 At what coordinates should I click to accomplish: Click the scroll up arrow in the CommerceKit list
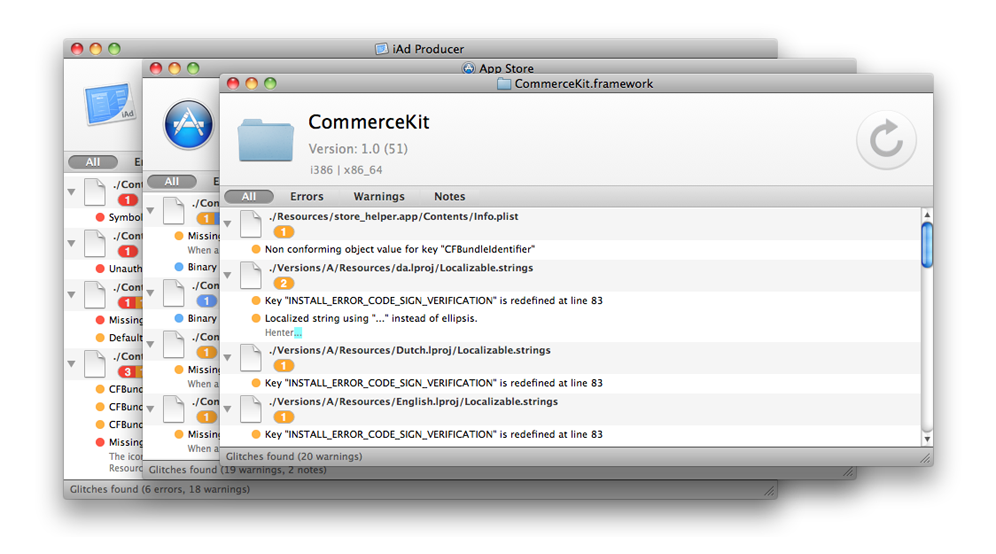coord(927,215)
